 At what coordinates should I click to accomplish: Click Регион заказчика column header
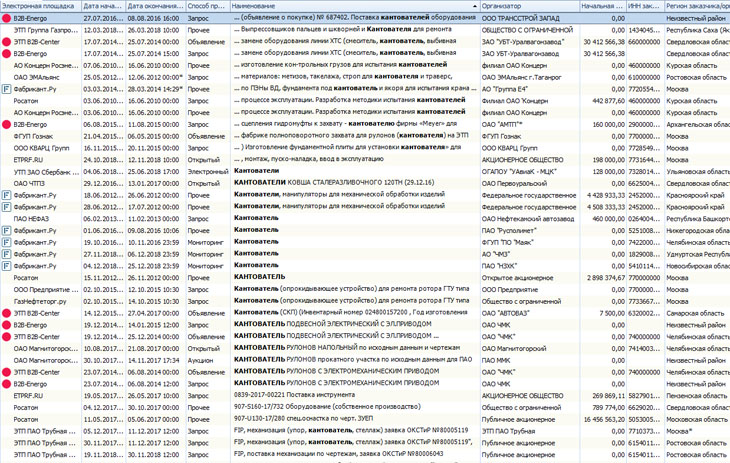tap(696, 6)
